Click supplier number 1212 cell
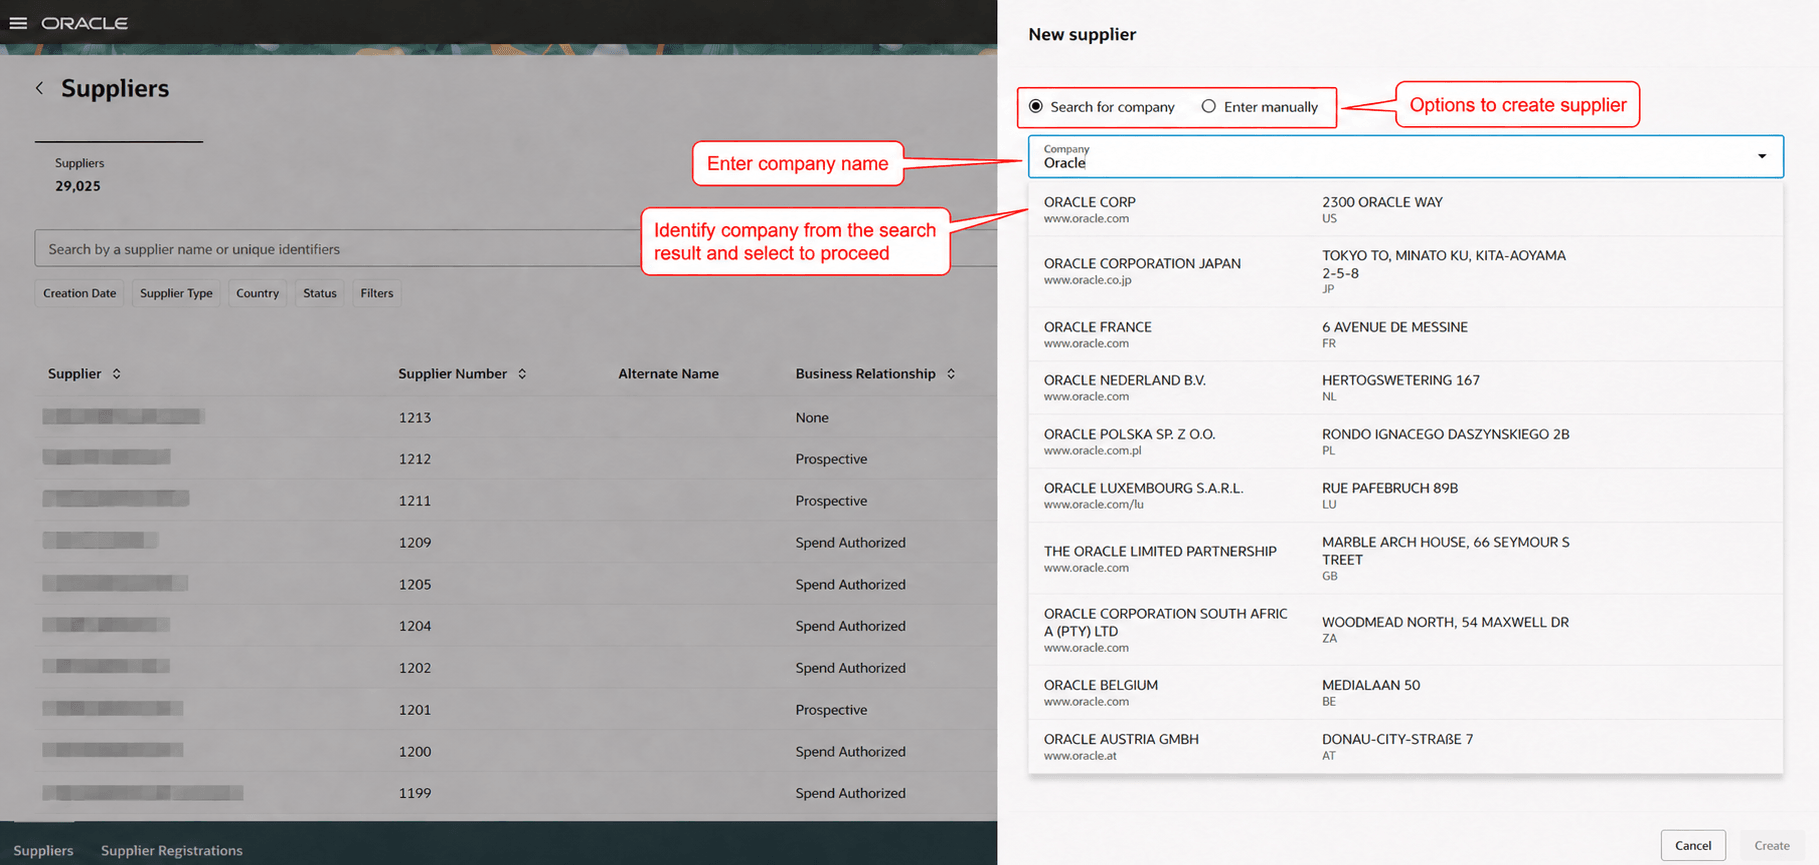The width and height of the screenshot is (1819, 865). (415, 459)
